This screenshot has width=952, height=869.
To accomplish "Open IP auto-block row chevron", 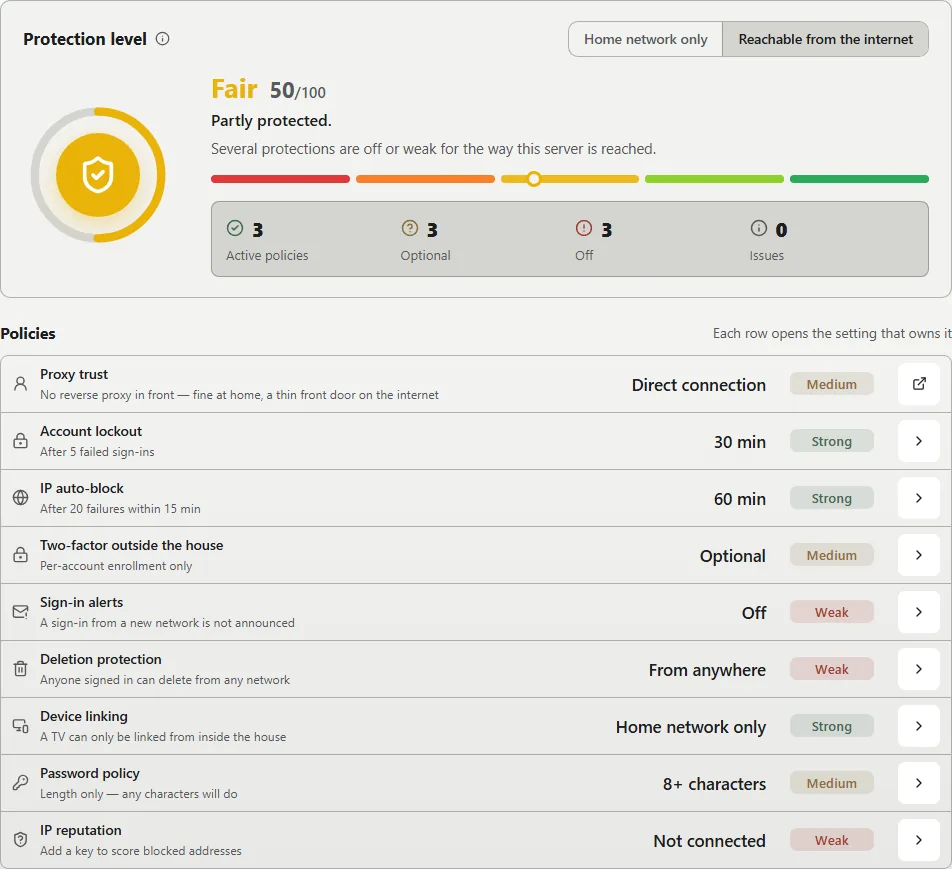I will click(919, 498).
